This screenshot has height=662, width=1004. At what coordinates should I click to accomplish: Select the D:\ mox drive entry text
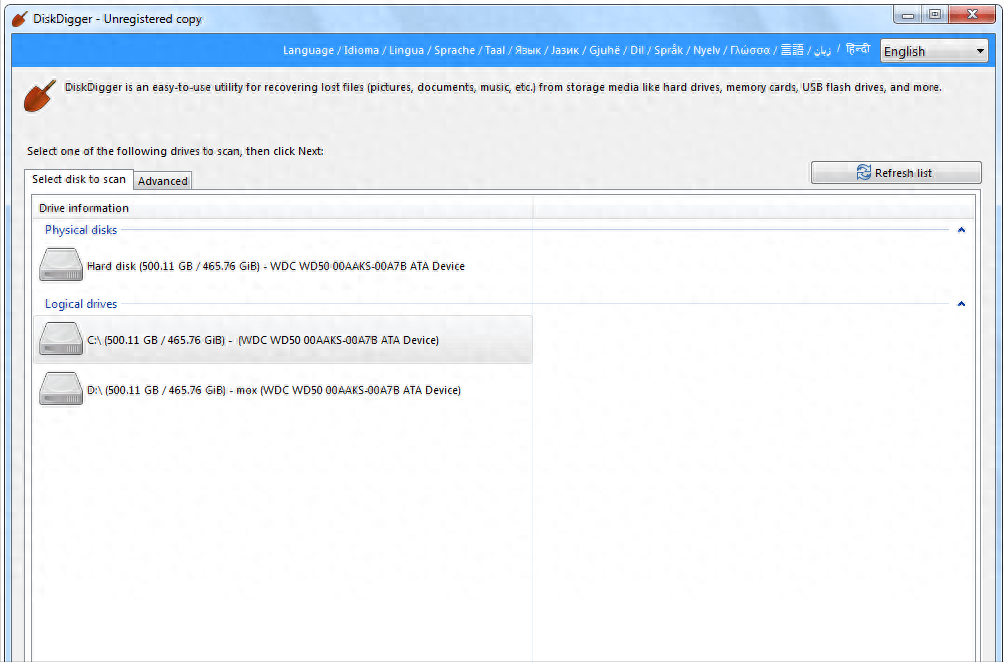click(x=273, y=390)
